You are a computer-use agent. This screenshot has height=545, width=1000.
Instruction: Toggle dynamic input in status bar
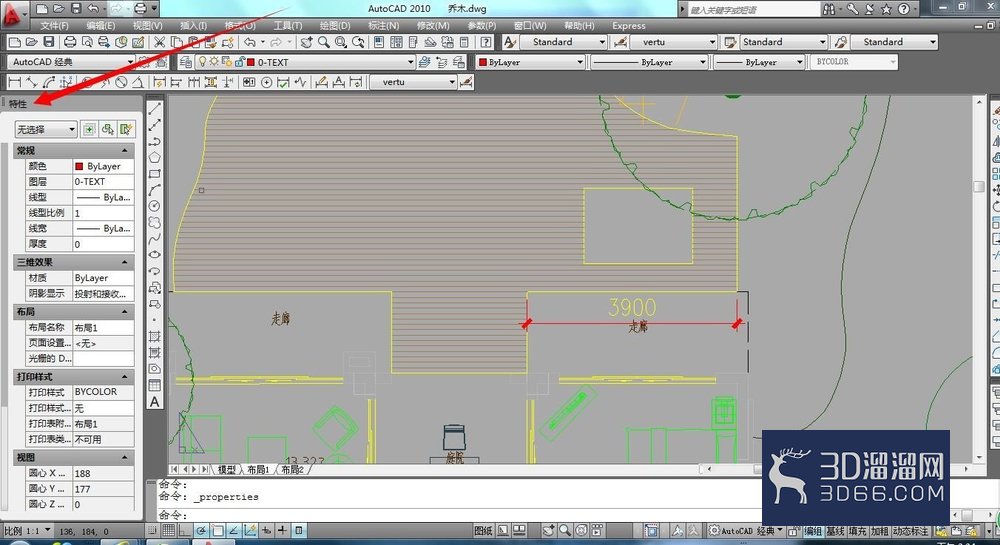[x=266, y=530]
